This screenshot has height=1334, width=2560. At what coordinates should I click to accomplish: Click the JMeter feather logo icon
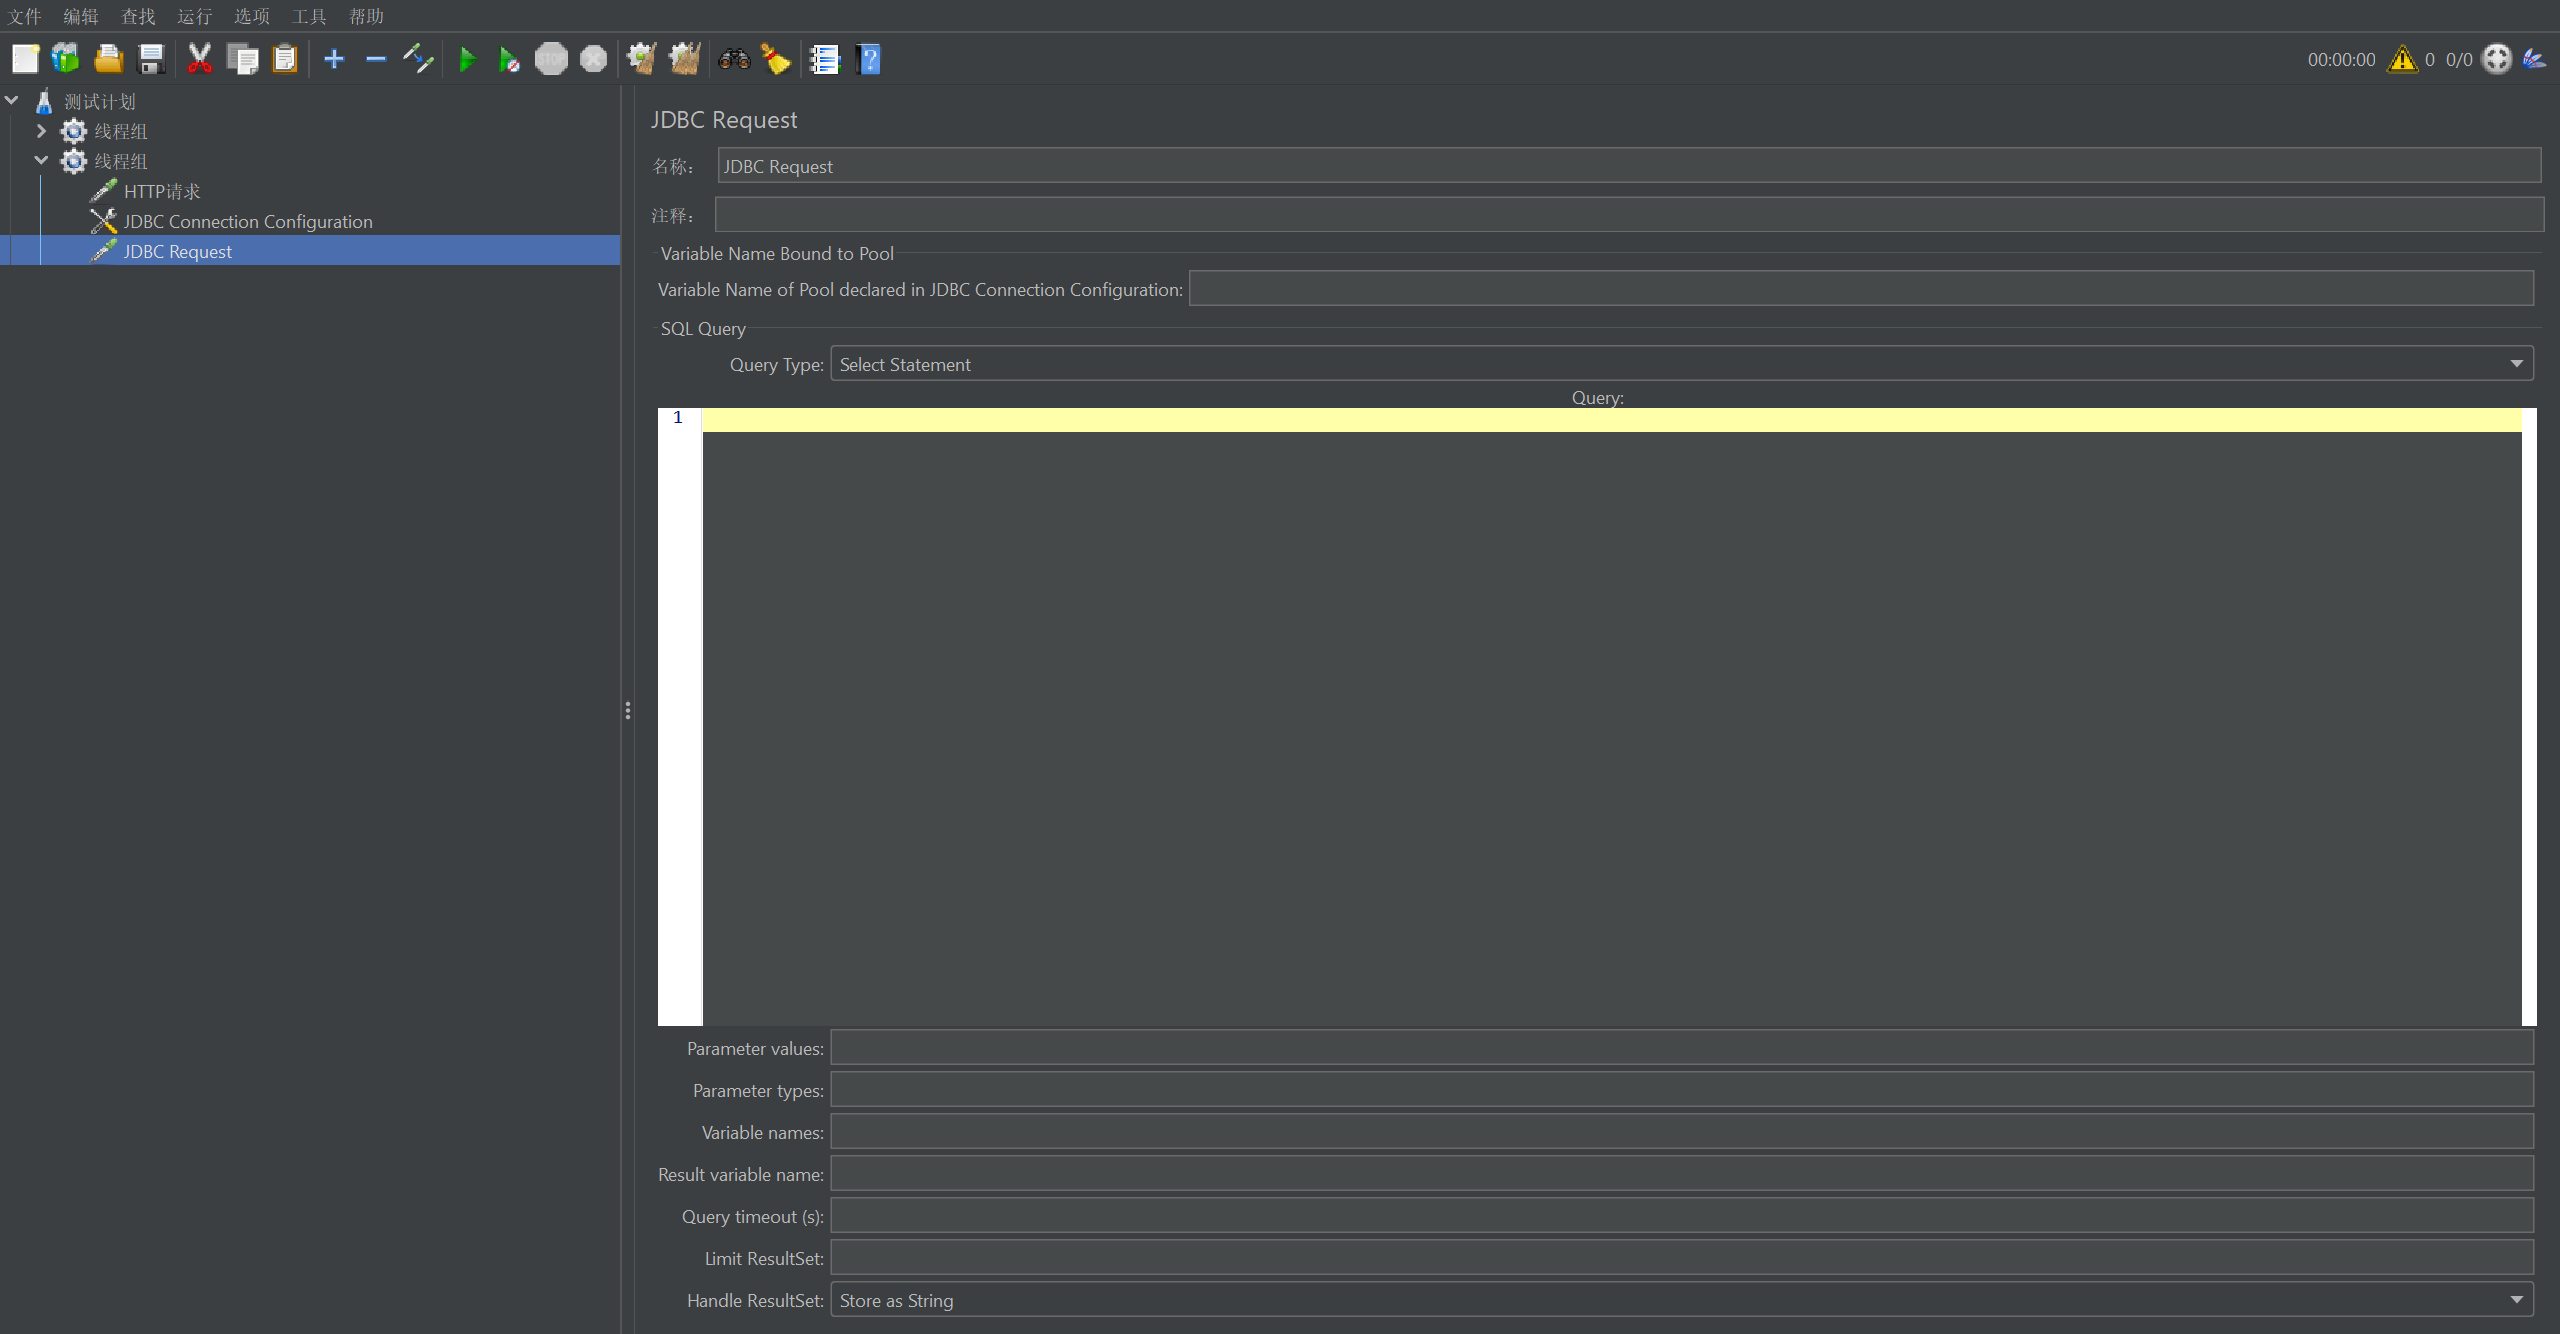(x=2534, y=59)
